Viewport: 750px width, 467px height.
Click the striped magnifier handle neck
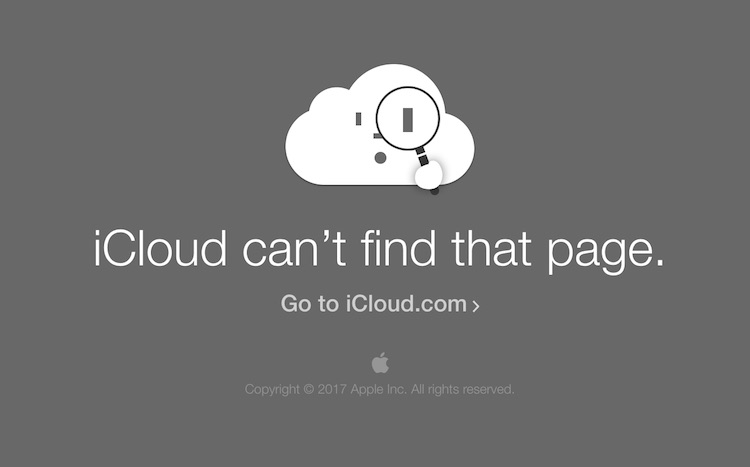coord(421,157)
